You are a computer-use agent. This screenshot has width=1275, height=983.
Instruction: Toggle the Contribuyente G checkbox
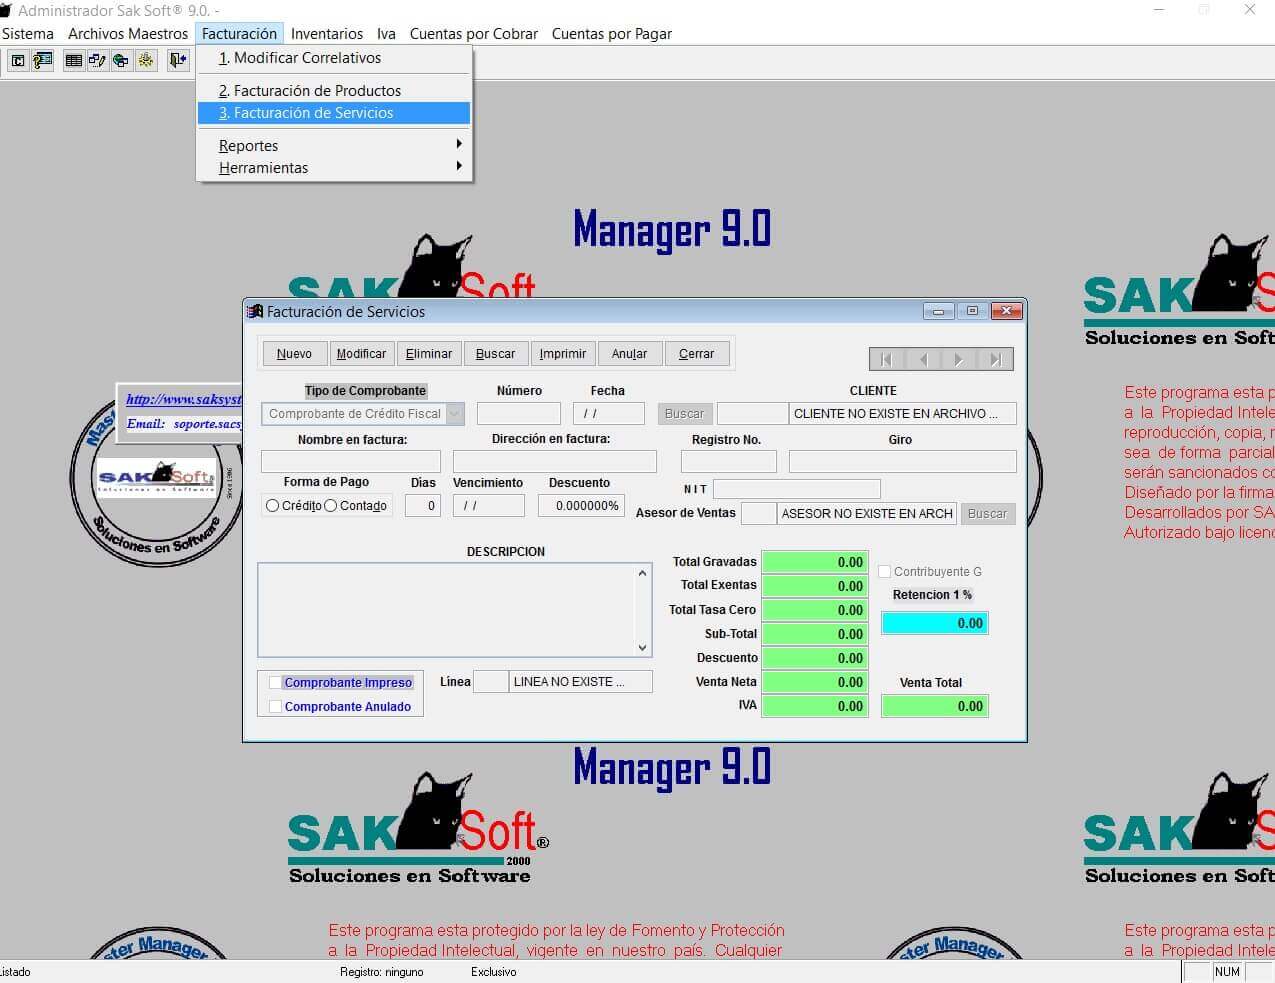(884, 571)
